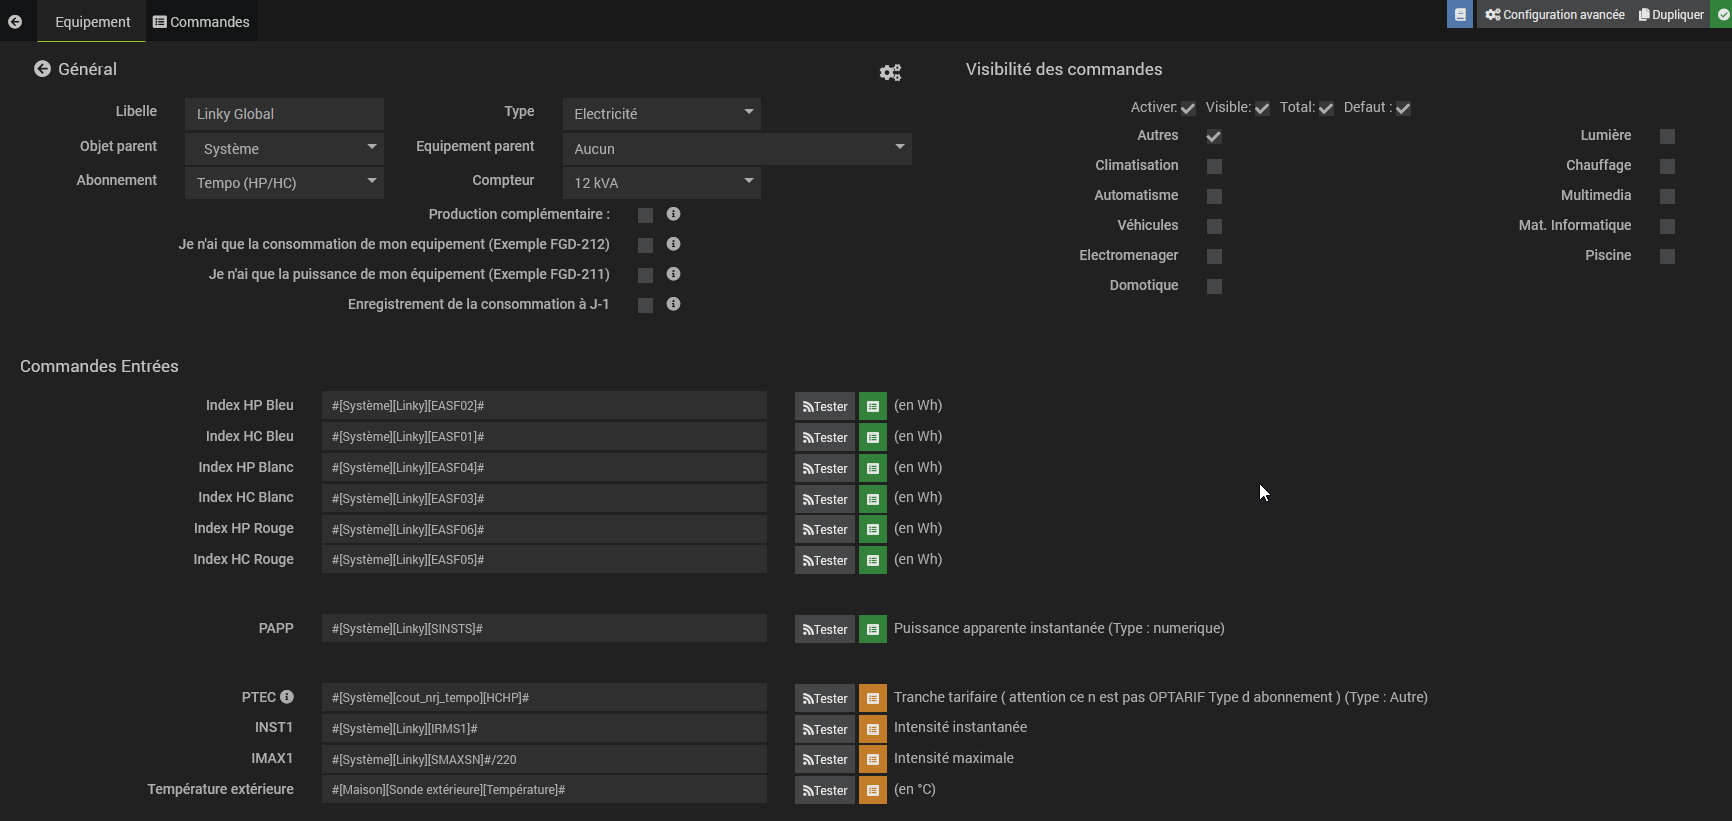Check the Véhicules category checkbox
Image resolution: width=1732 pixels, height=821 pixels.
tap(1214, 226)
